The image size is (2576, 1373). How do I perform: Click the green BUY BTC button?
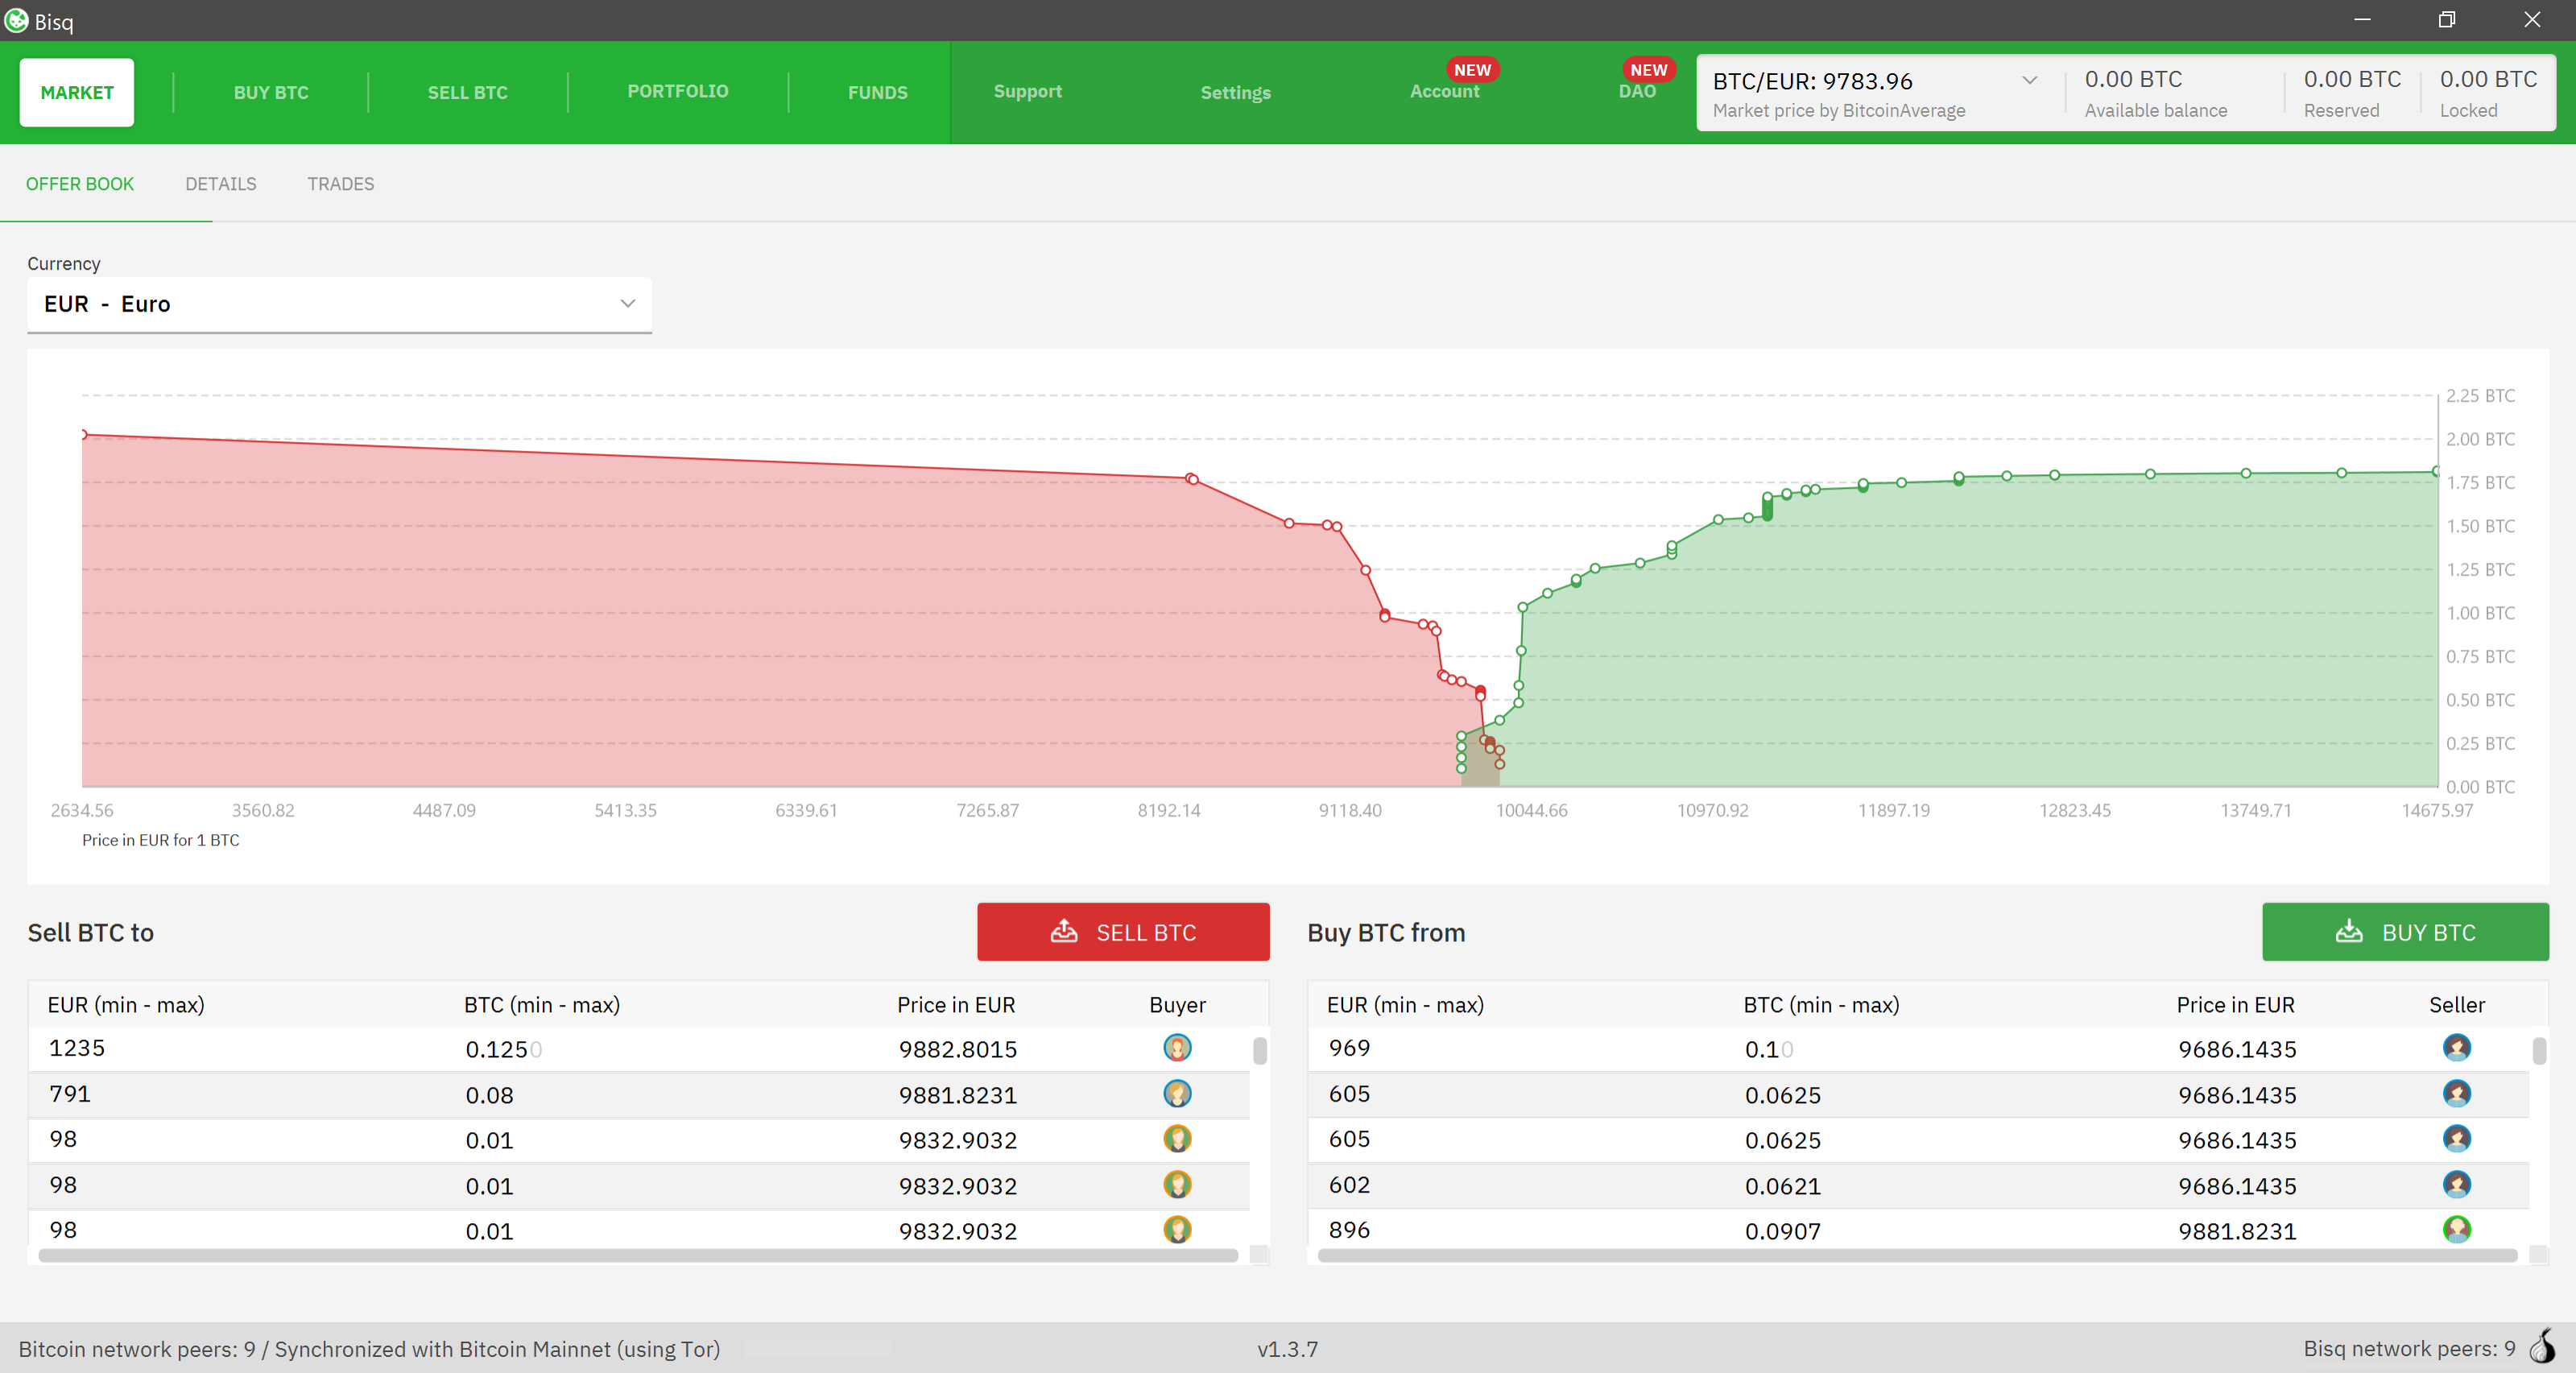tap(2405, 932)
